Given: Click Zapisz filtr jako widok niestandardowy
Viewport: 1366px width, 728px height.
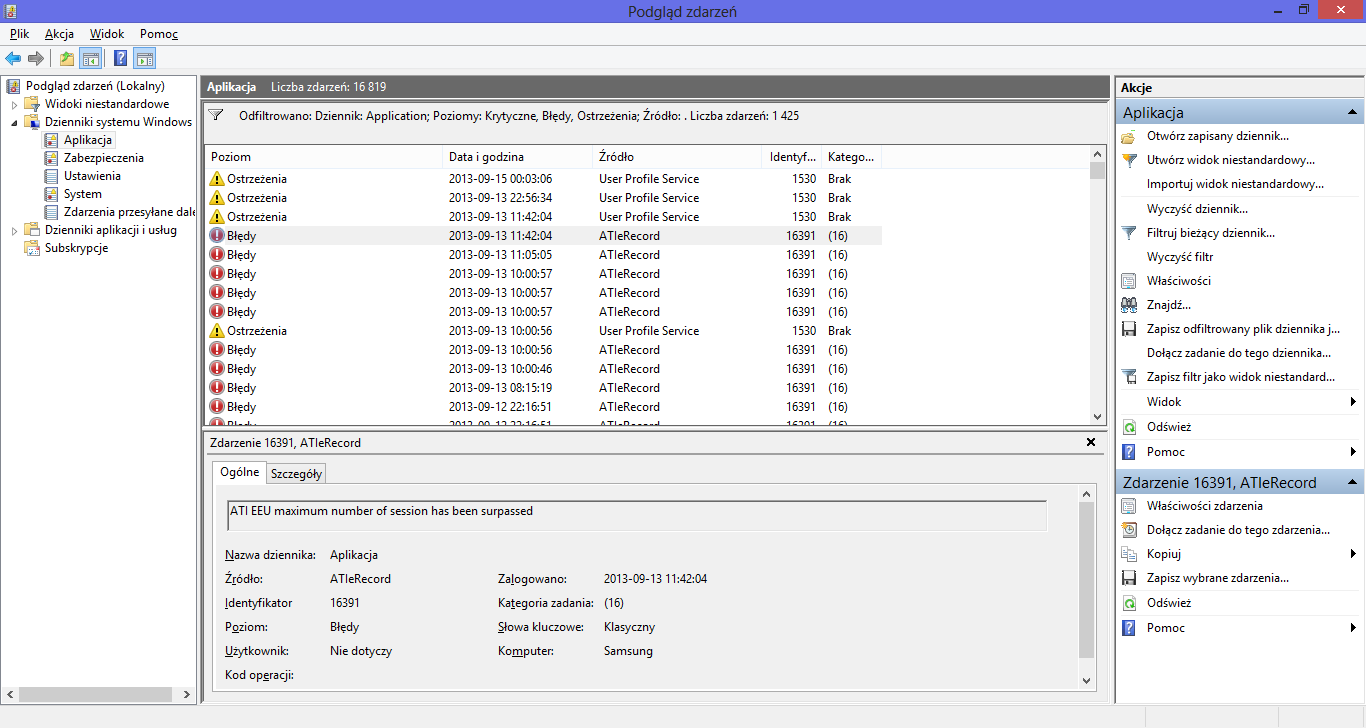Looking at the screenshot, I should 1241,377.
